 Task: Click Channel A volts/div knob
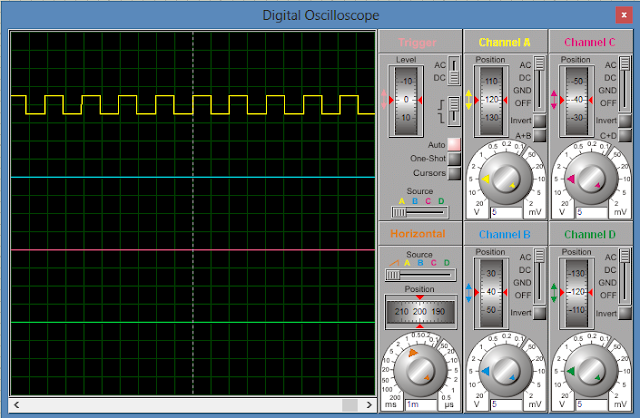pos(505,179)
